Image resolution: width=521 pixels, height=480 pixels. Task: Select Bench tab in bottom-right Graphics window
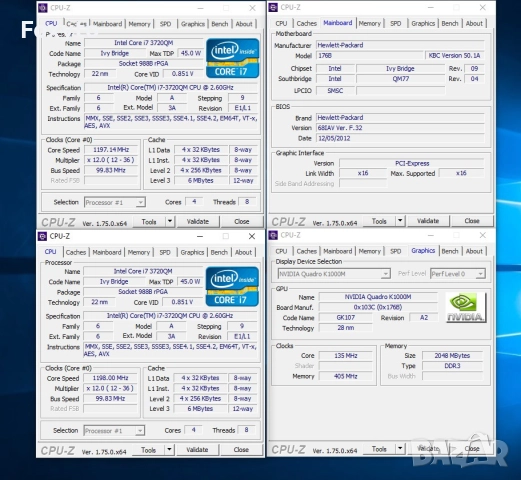click(x=450, y=251)
